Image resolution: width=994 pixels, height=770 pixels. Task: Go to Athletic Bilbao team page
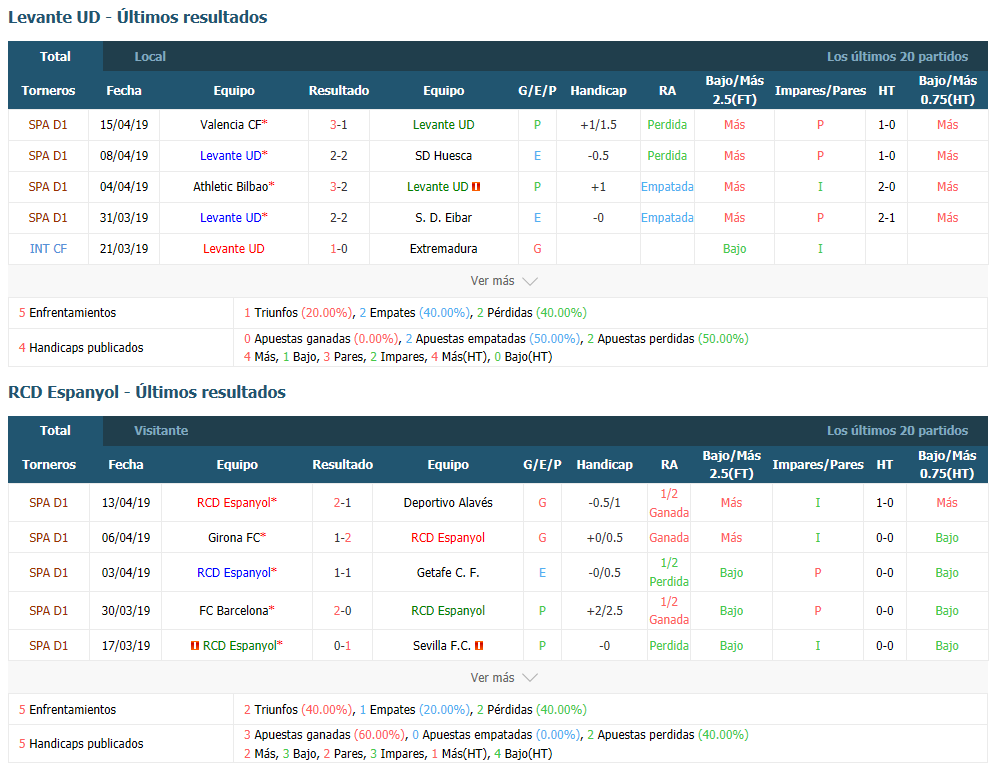(x=231, y=187)
